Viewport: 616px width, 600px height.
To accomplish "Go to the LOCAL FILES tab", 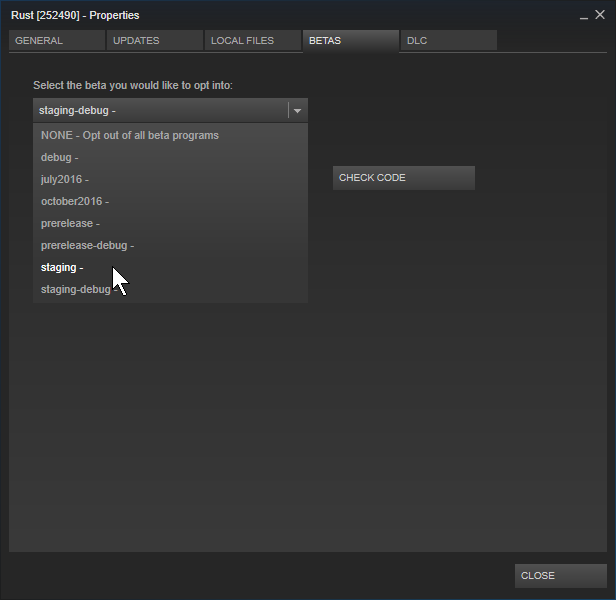I will click(253, 40).
